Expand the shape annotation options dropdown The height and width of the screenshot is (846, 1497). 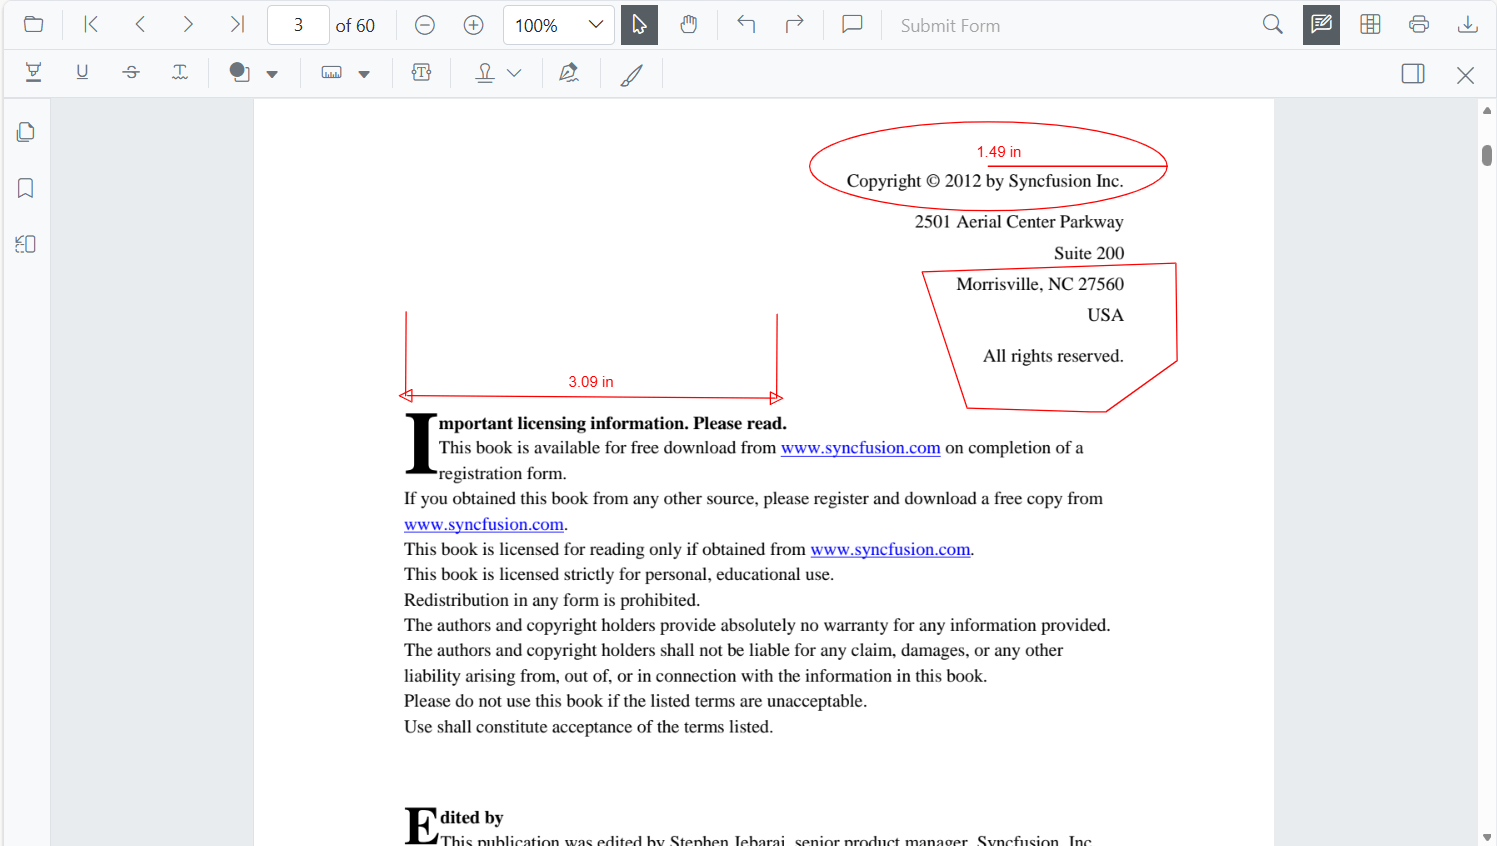(x=271, y=73)
